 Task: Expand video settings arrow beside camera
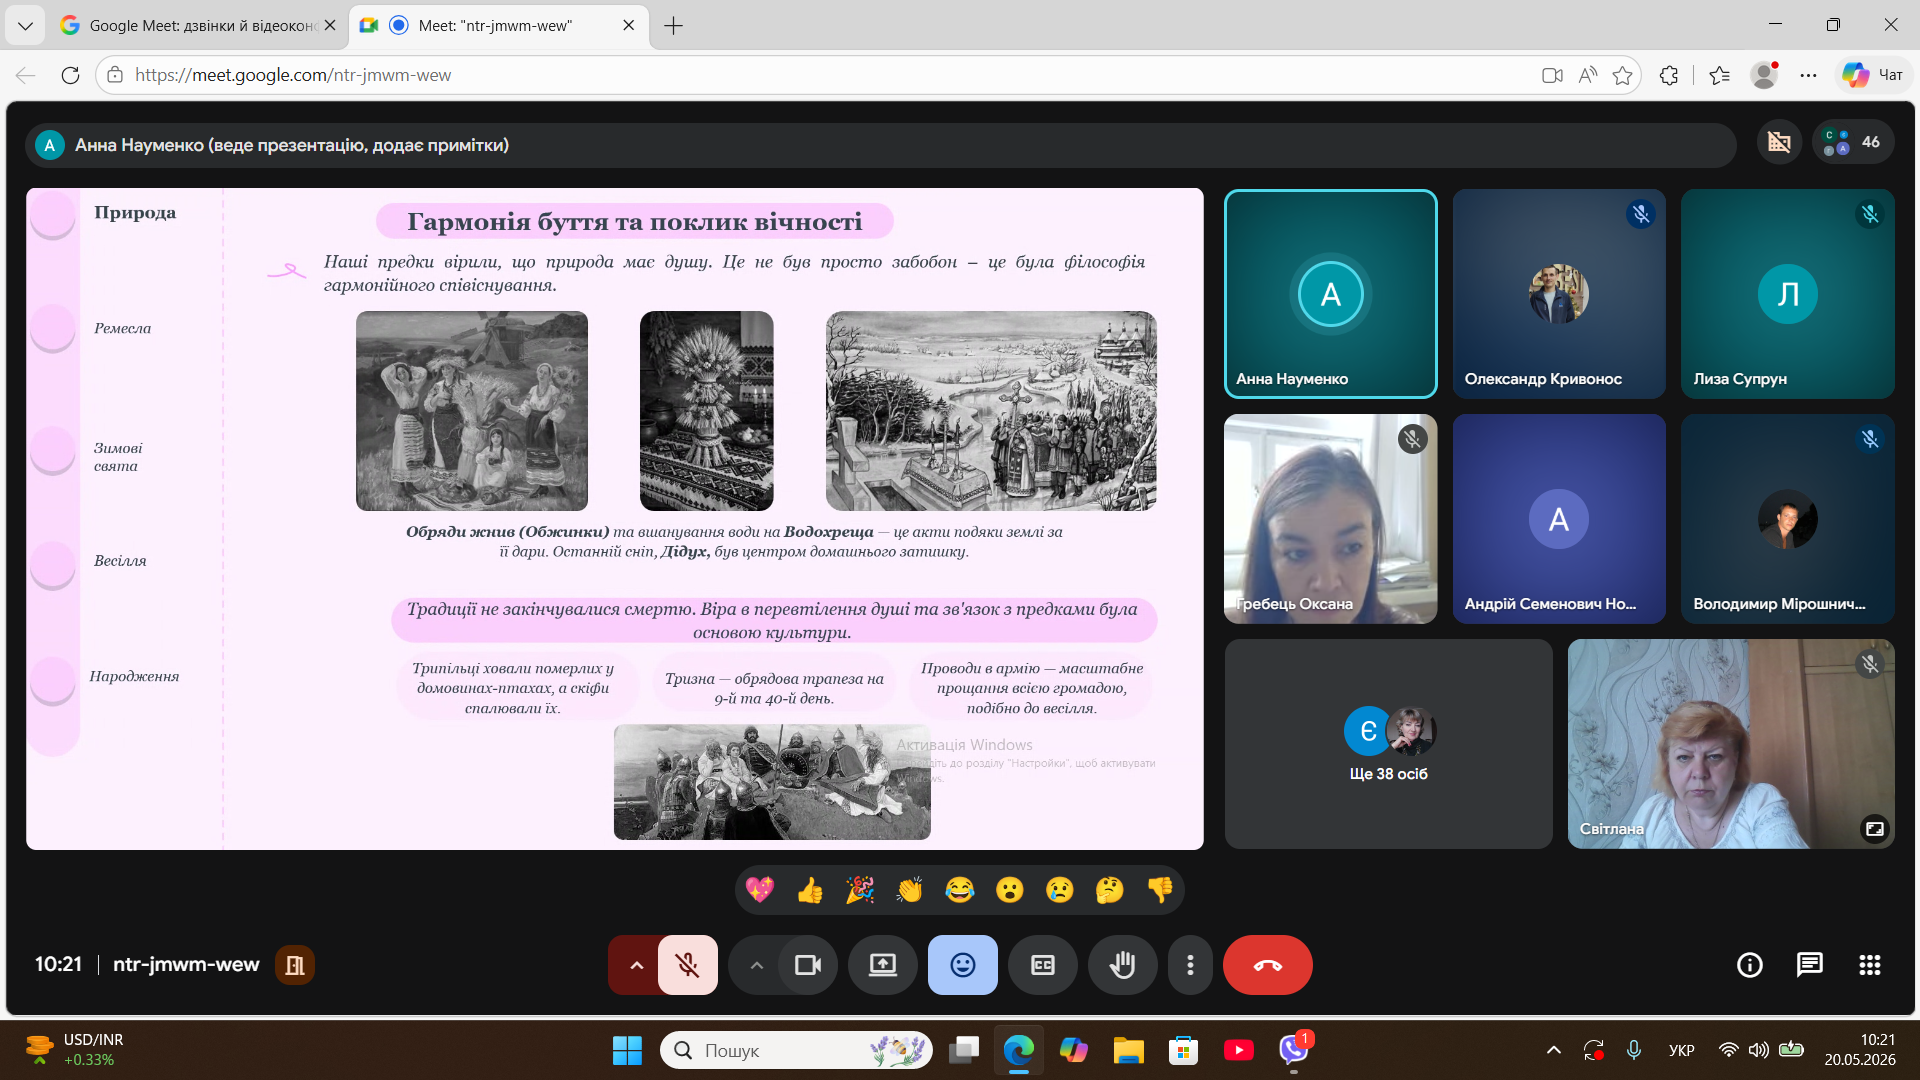756,965
